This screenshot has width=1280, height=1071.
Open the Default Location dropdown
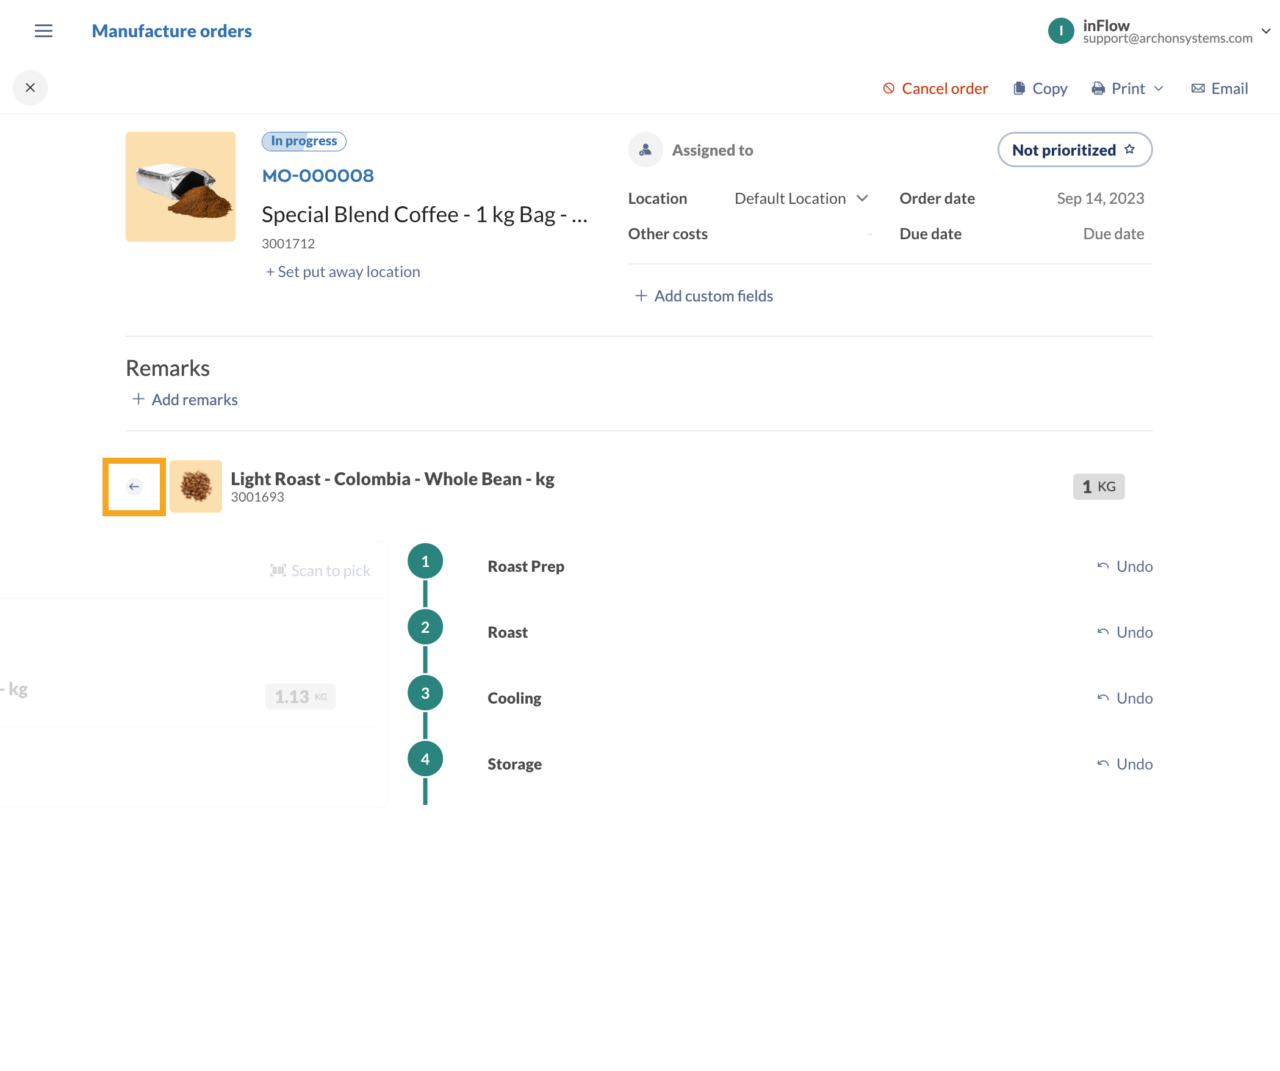pyautogui.click(x=800, y=198)
